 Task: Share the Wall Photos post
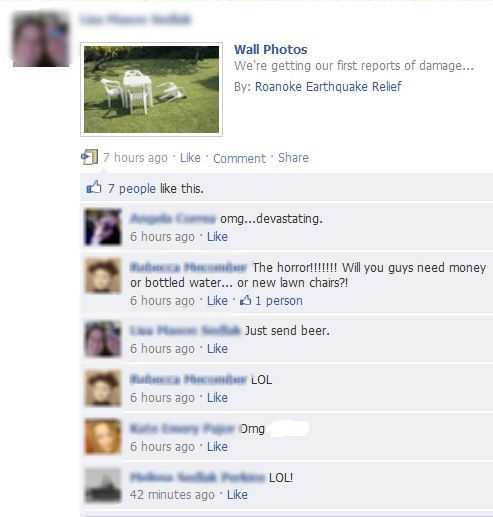click(x=293, y=158)
